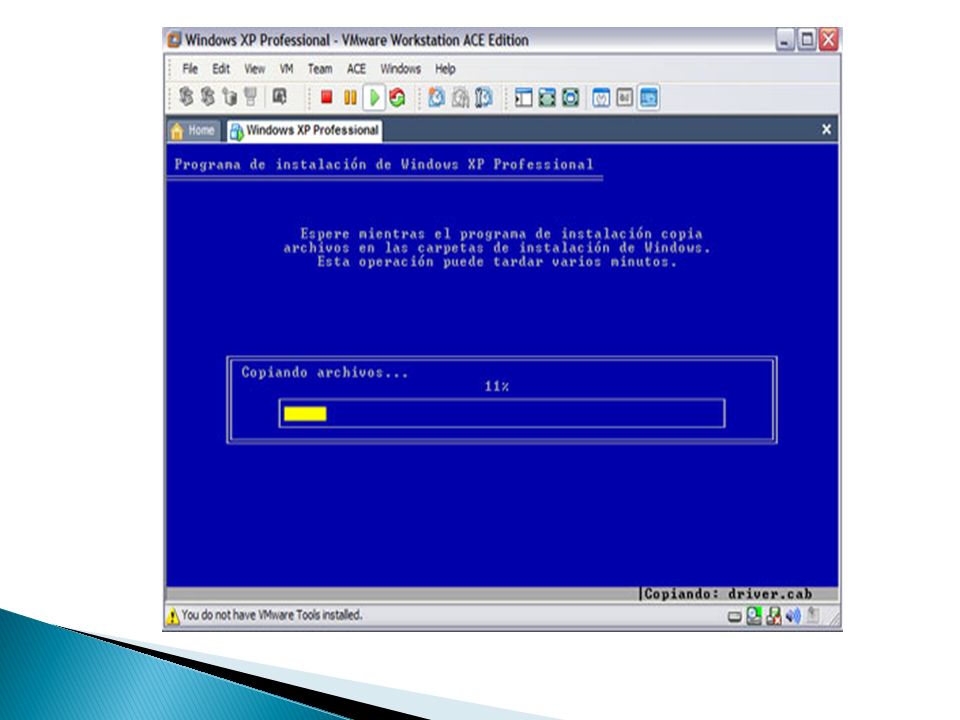Click 'Copiando: driver.cab' status text
960x720 pixels.
(x=728, y=594)
